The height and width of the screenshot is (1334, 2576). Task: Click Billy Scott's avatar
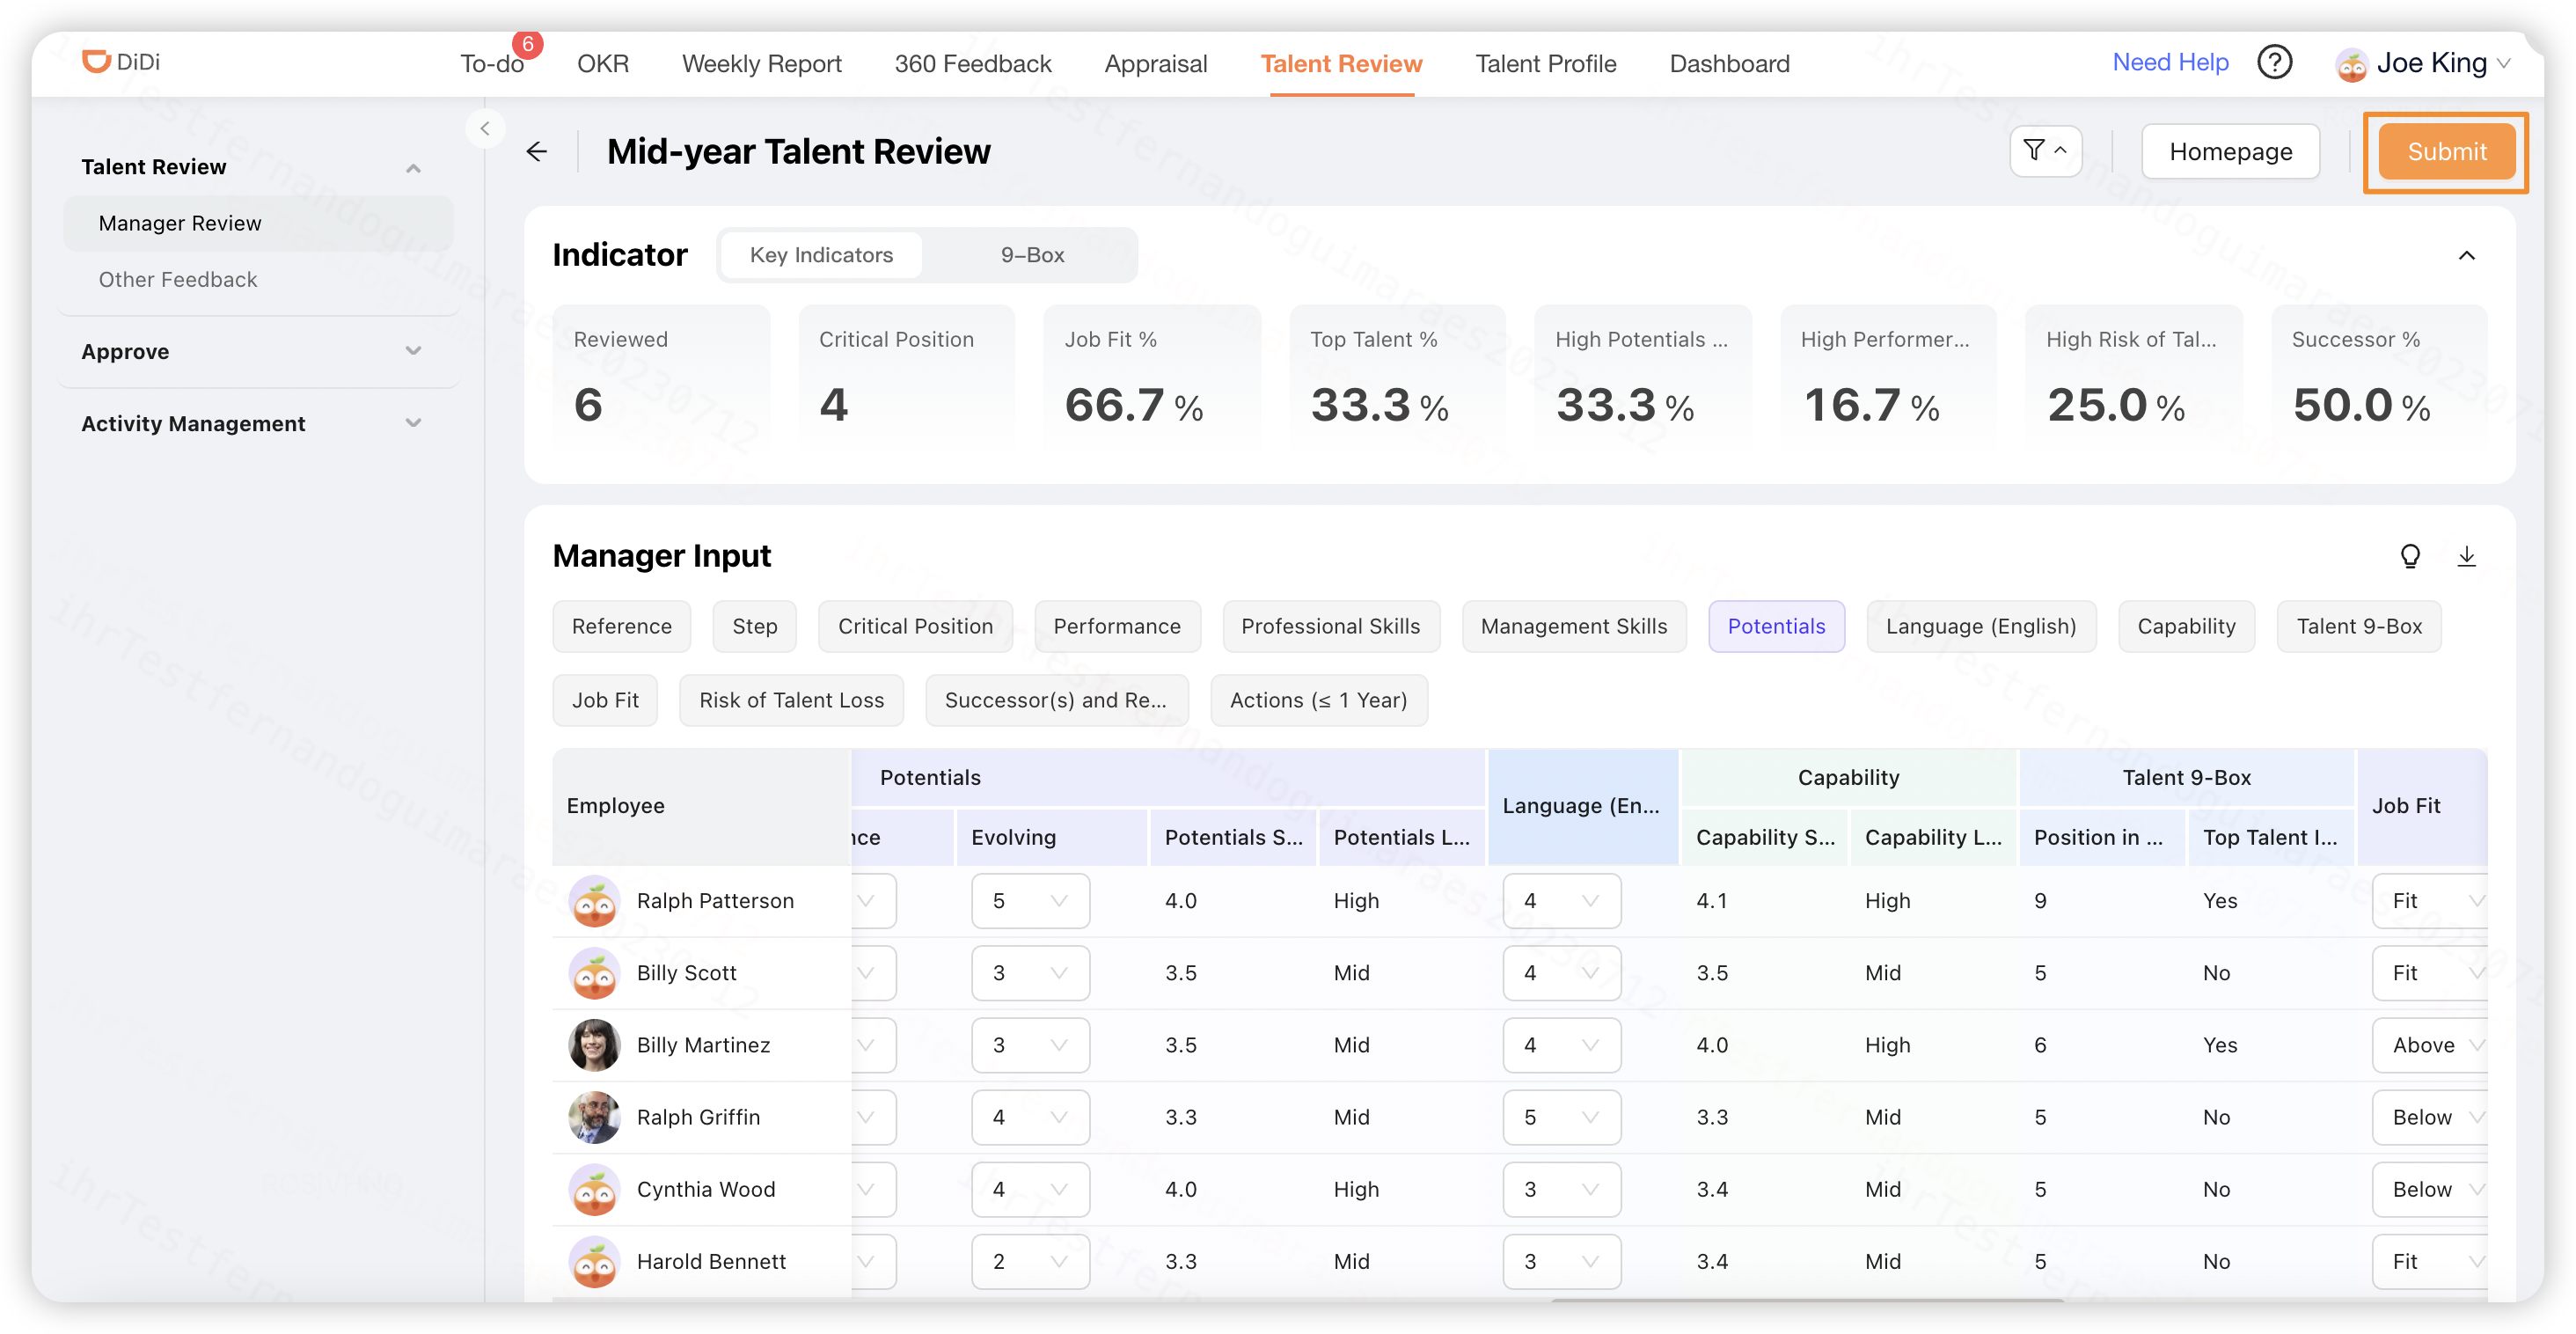[594, 973]
